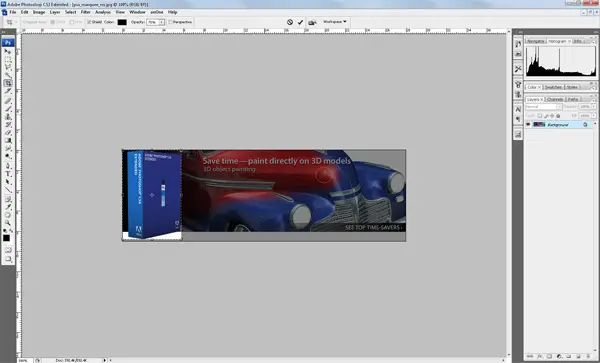Select the Zoom magnifier tool

(x=8, y=223)
